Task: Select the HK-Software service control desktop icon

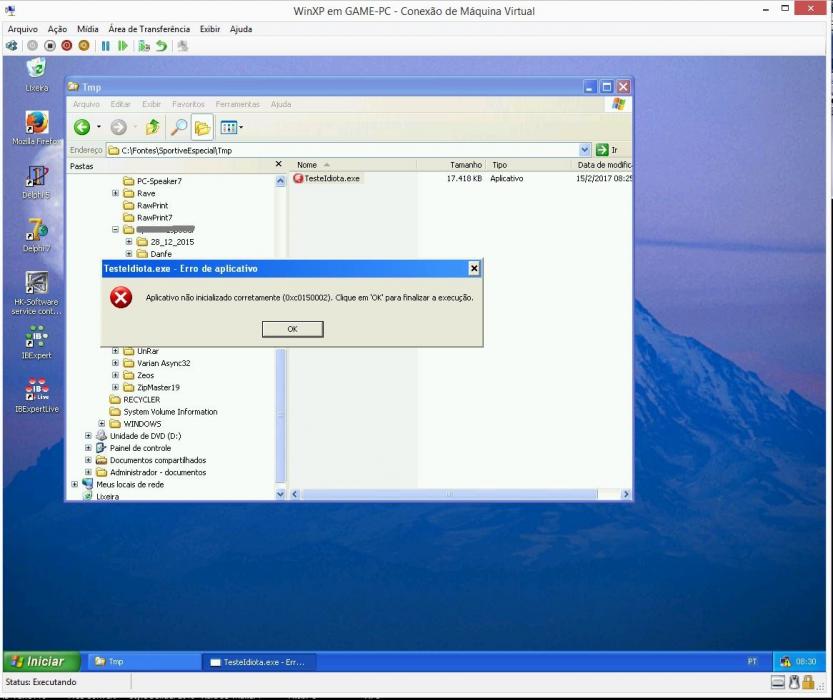Action: click(37, 294)
